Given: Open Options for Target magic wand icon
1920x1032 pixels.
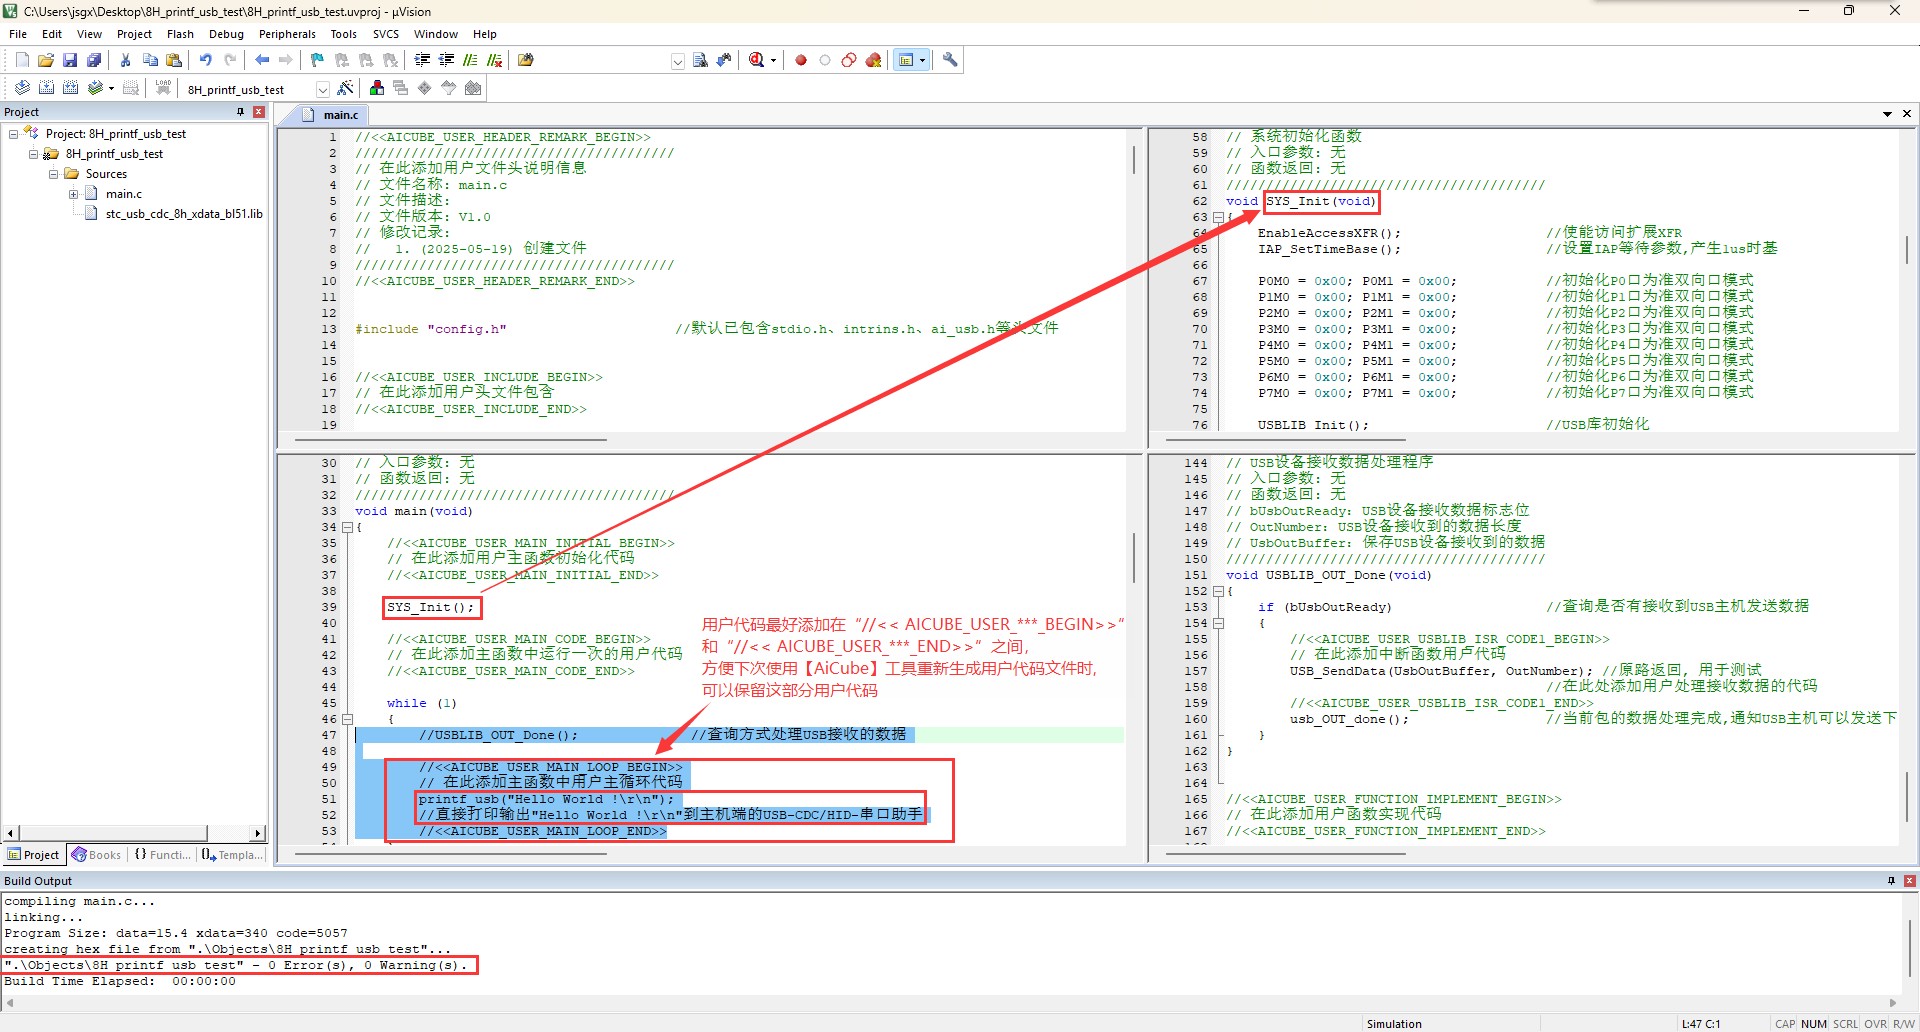Looking at the screenshot, I should pos(345,89).
